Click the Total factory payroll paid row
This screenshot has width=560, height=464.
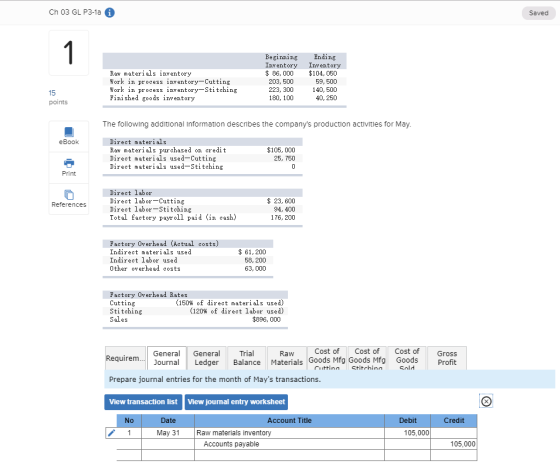[x=202, y=218]
